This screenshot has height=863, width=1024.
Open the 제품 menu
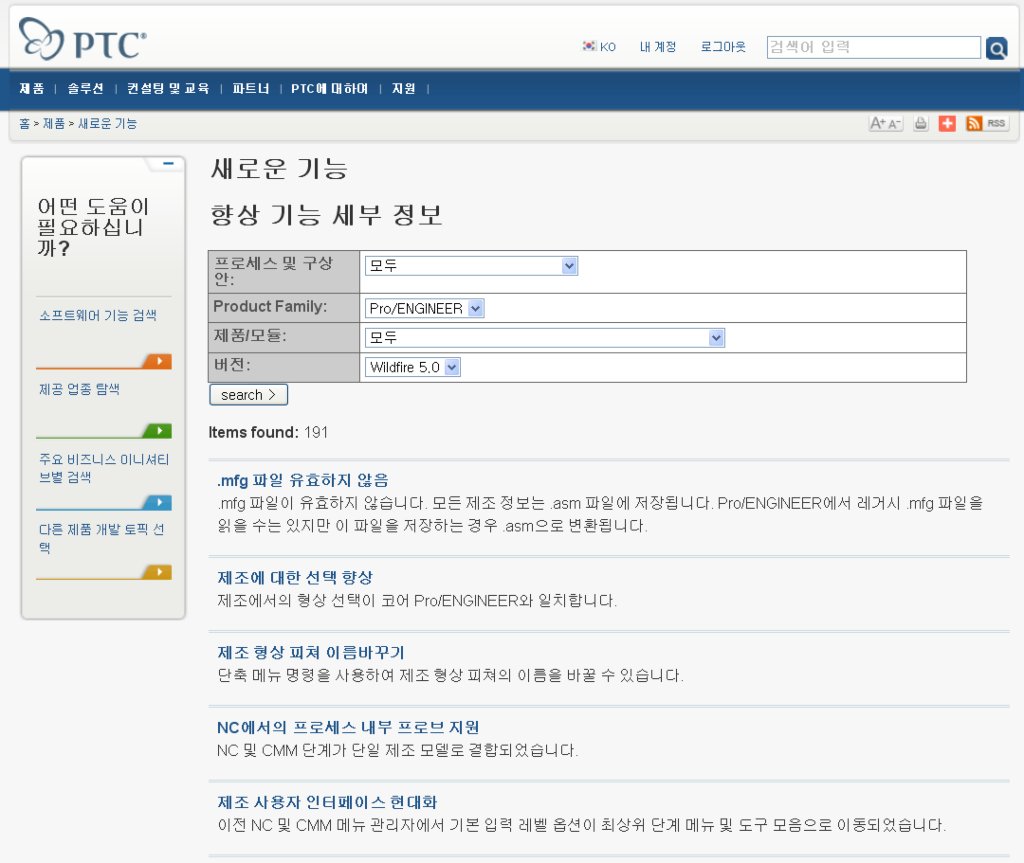click(32, 88)
